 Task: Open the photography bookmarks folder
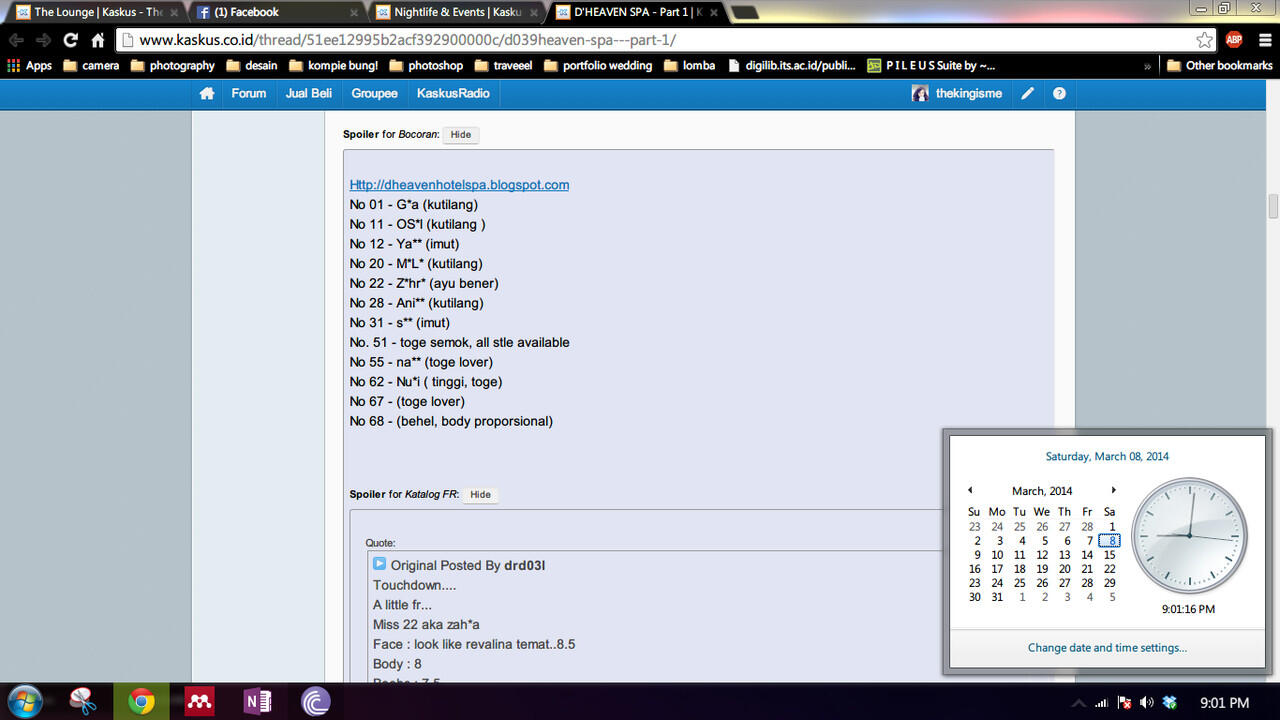[172, 66]
